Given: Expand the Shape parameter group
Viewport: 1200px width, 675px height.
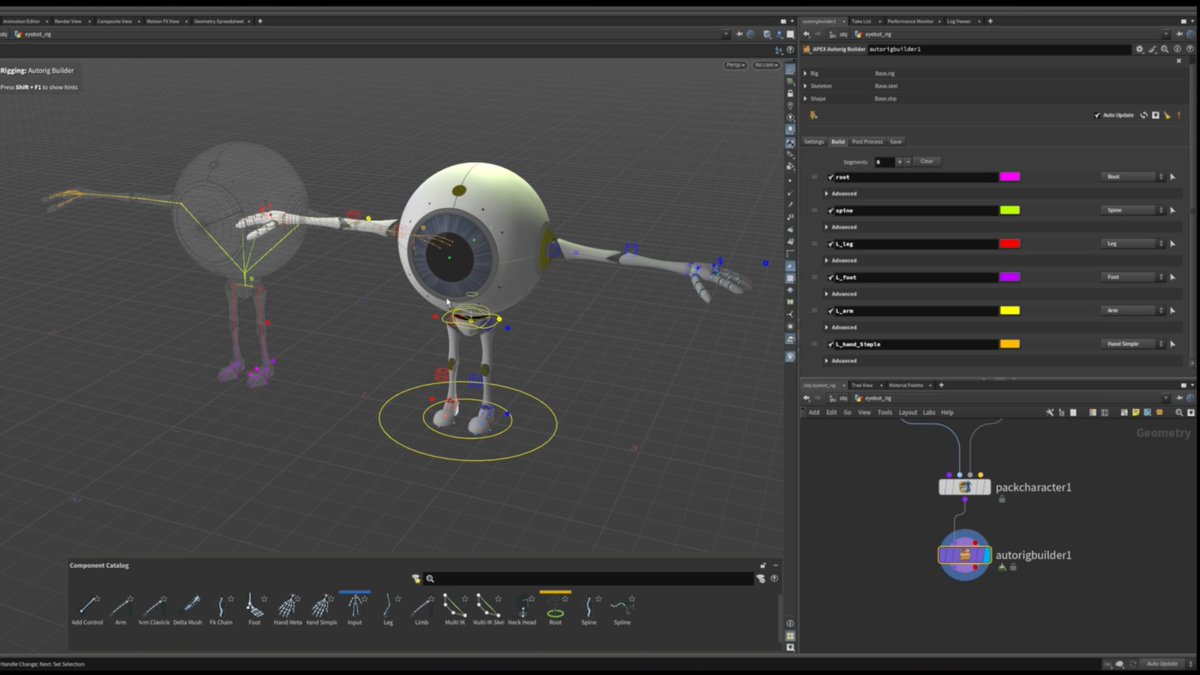Looking at the screenshot, I should coord(806,99).
